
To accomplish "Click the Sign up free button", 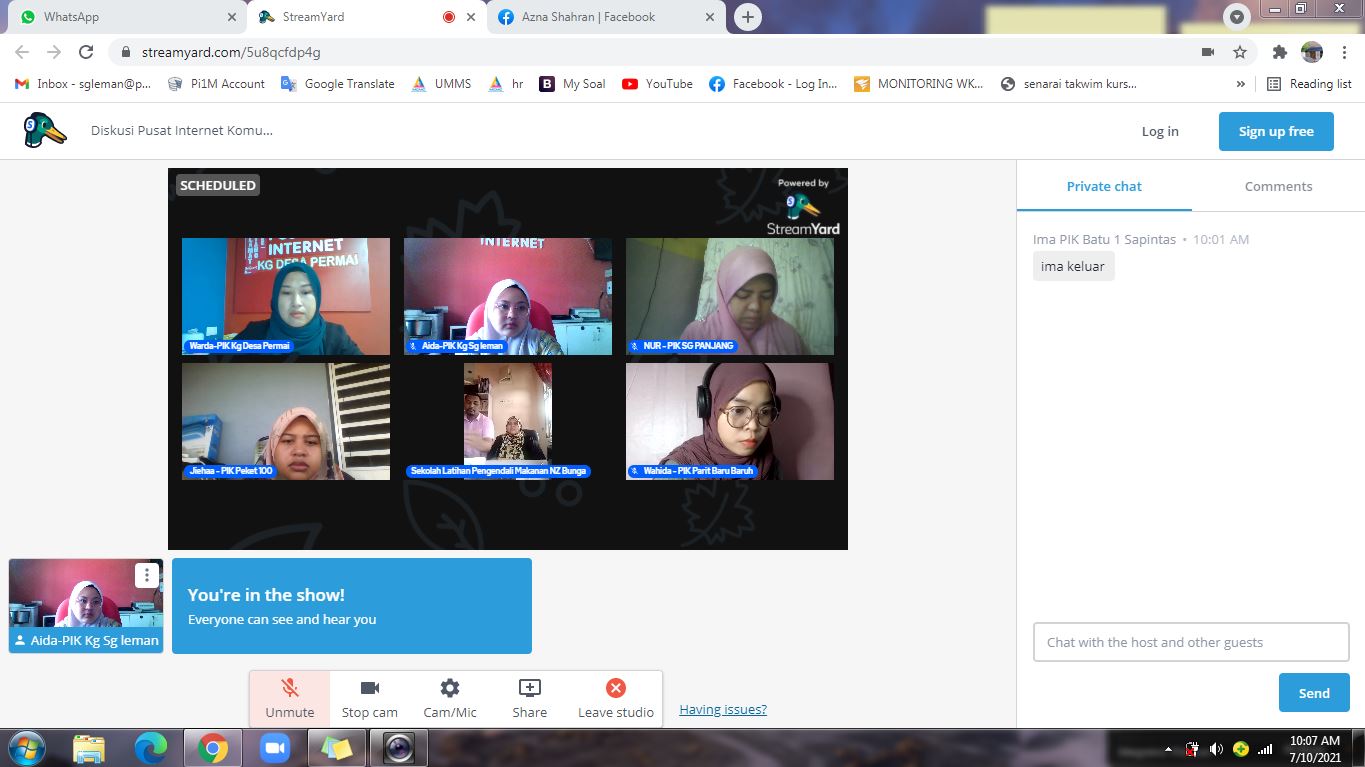I will [1275, 131].
